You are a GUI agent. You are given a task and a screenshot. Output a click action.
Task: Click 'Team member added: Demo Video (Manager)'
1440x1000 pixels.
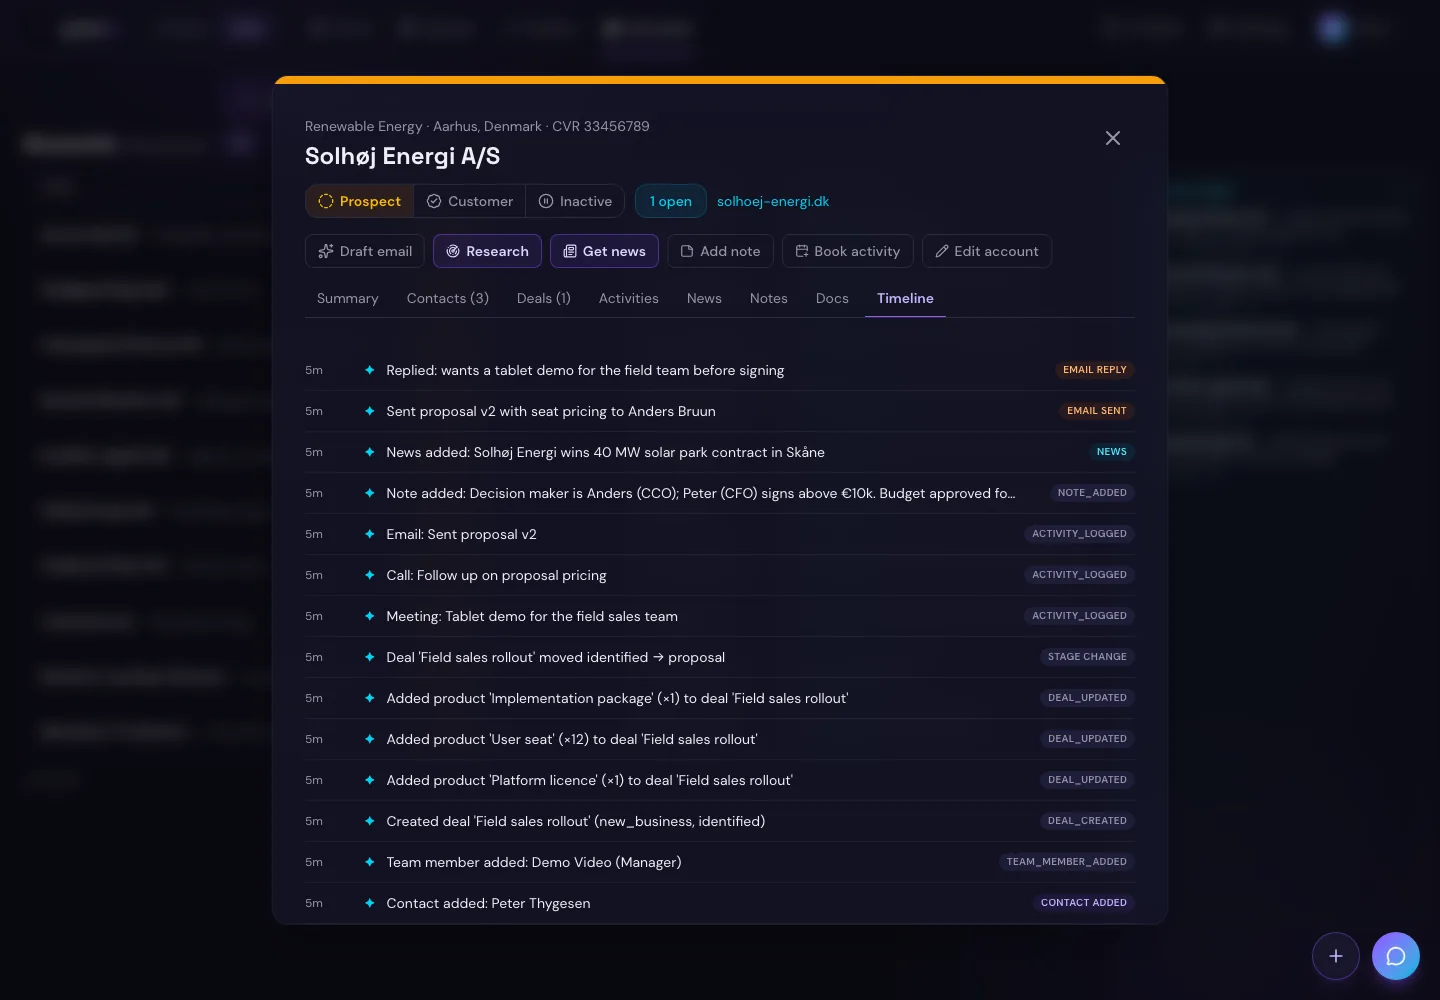[534, 862]
